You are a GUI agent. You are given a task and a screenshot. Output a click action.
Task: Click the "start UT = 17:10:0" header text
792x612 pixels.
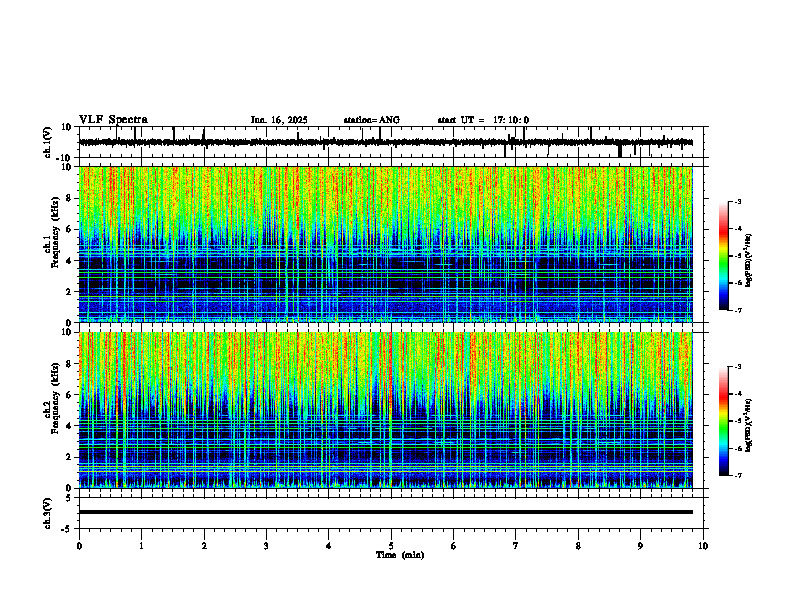point(483,120)
